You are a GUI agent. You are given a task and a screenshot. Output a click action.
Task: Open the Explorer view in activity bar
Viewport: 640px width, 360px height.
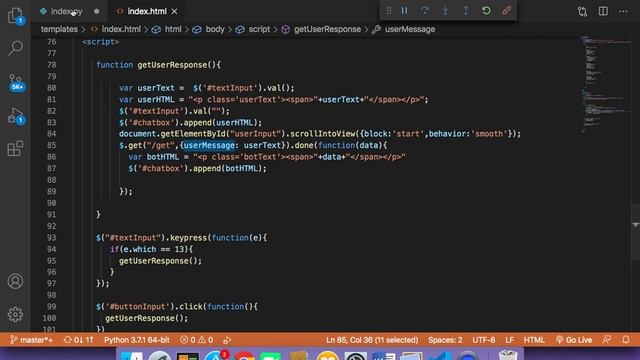(x=15, y=16)
